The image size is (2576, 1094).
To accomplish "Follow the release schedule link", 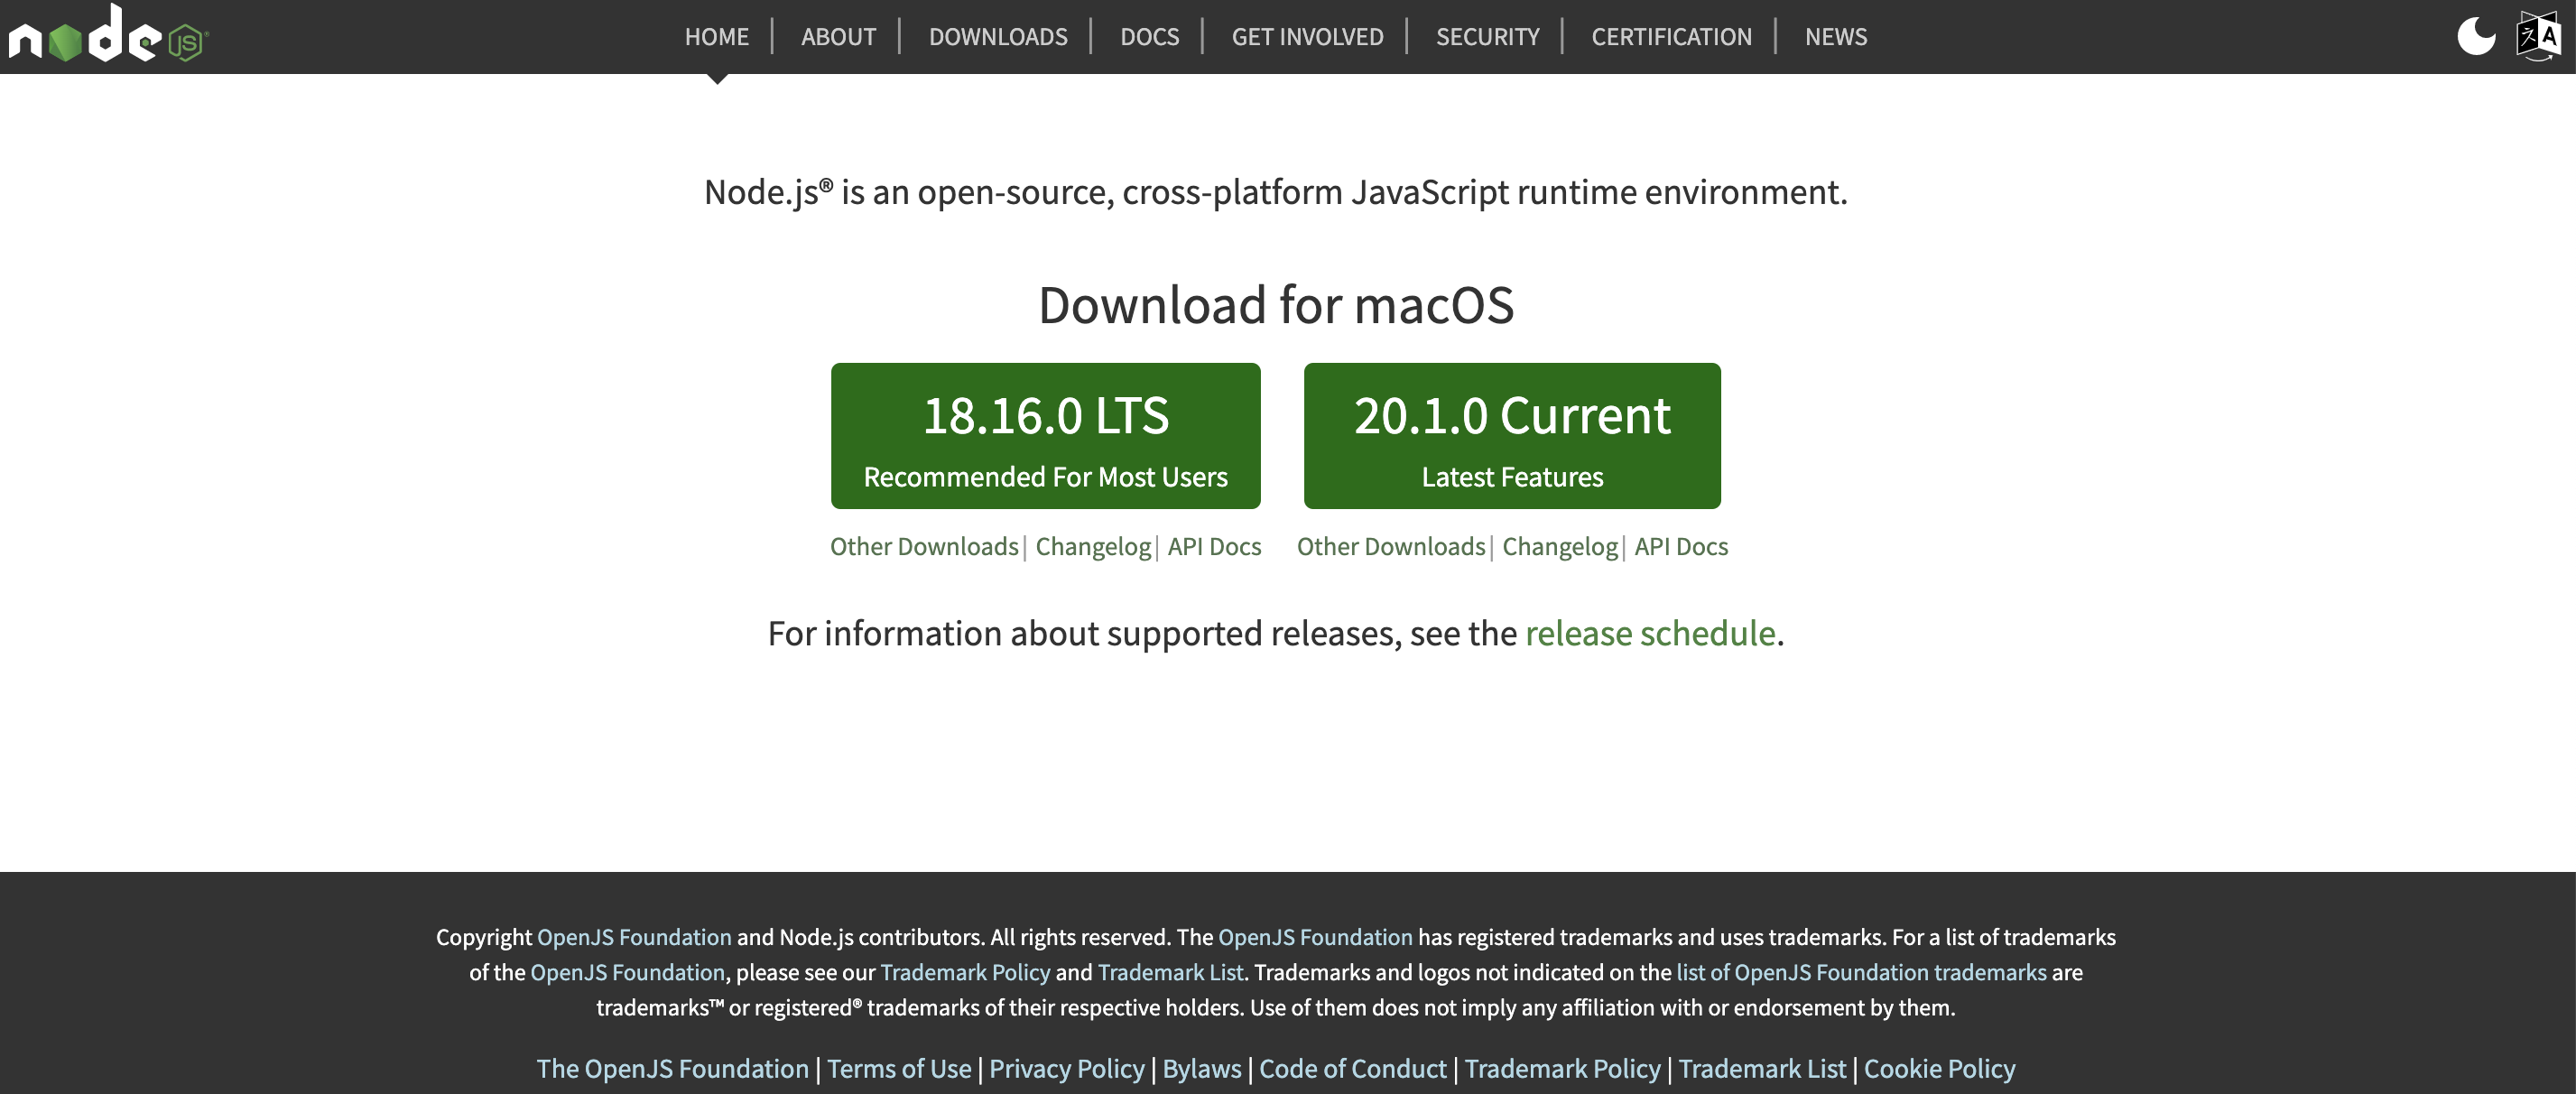I will 1649,633.
